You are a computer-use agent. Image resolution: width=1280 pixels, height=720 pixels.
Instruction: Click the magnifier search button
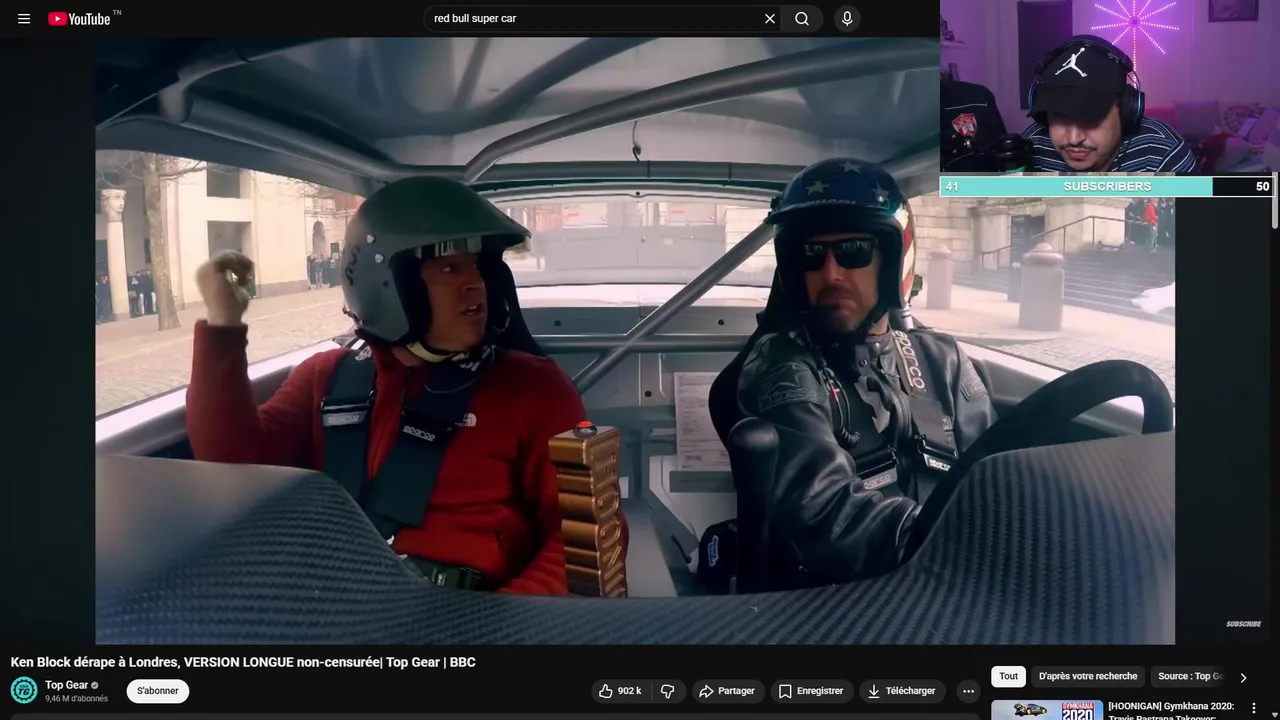click(x=802, y=18)
